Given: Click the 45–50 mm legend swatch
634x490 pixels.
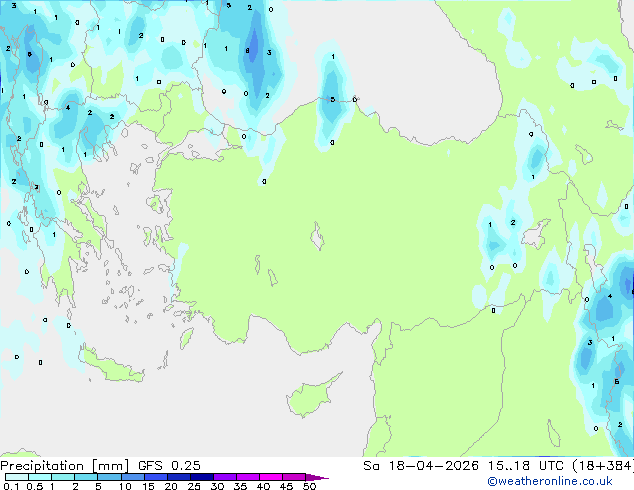Looking at the screenshot, I should tap(294, 477).
